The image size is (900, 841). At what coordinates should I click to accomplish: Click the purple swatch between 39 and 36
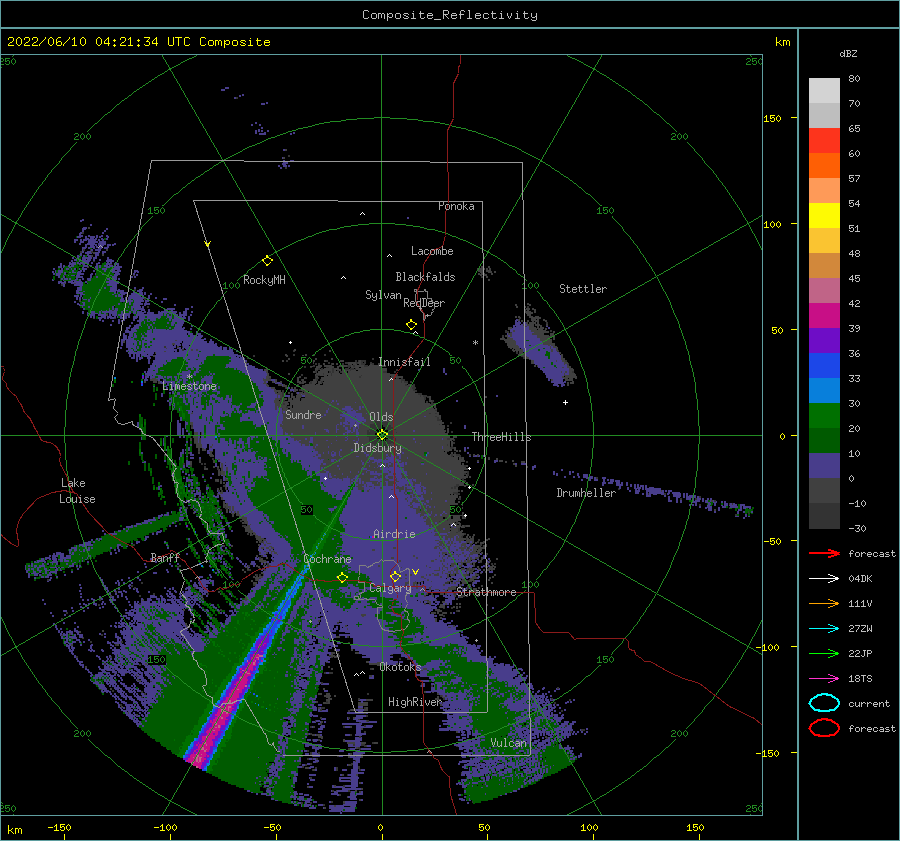(x=824, y=341)
